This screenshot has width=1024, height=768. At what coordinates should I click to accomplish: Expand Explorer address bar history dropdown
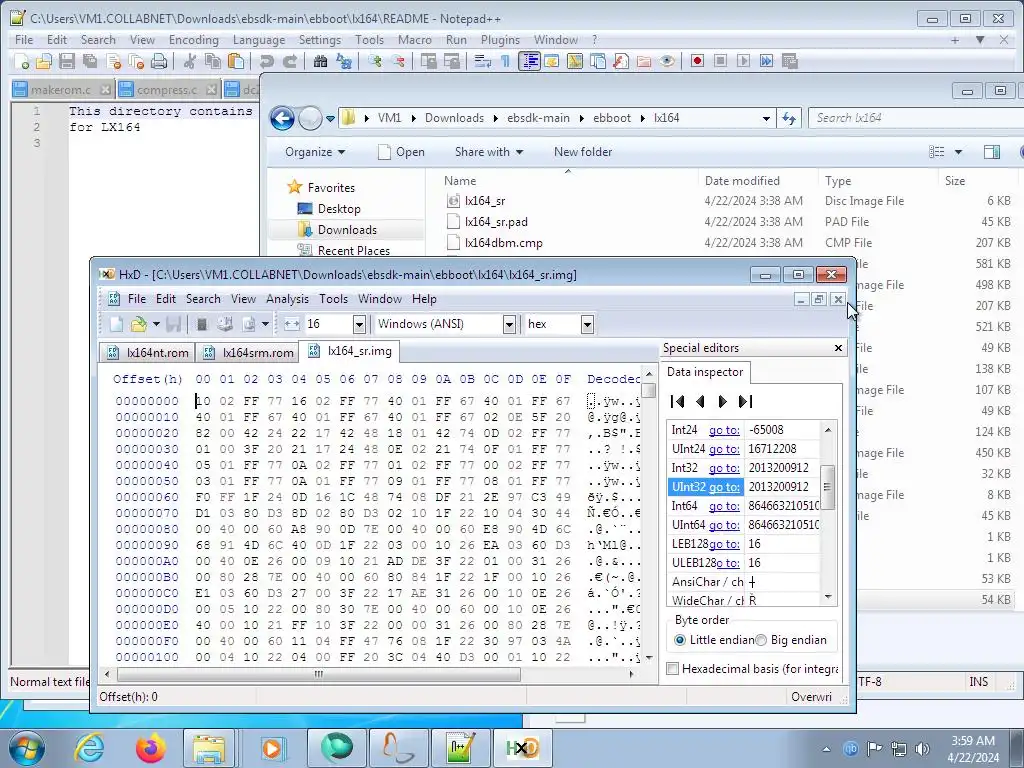(x=766, y=119)
